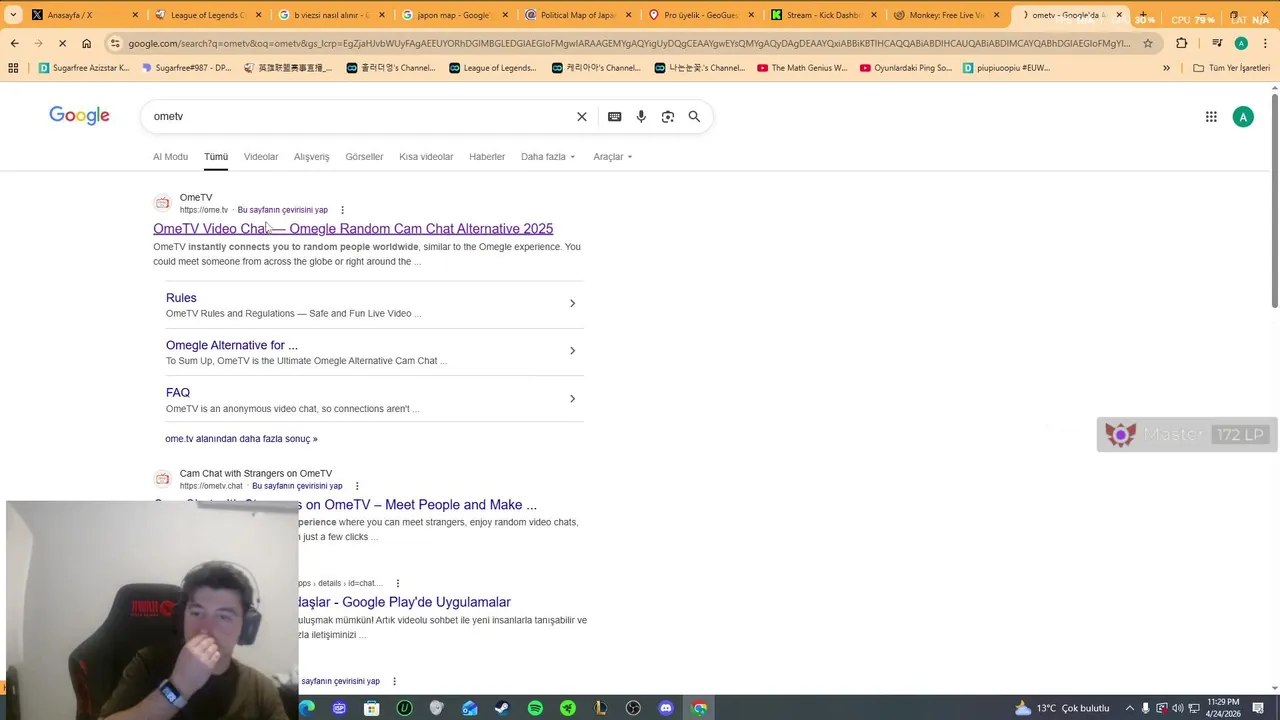Open Microsoft Store from the taskbar
1280x720 pixels.
(x=371, y=708)
